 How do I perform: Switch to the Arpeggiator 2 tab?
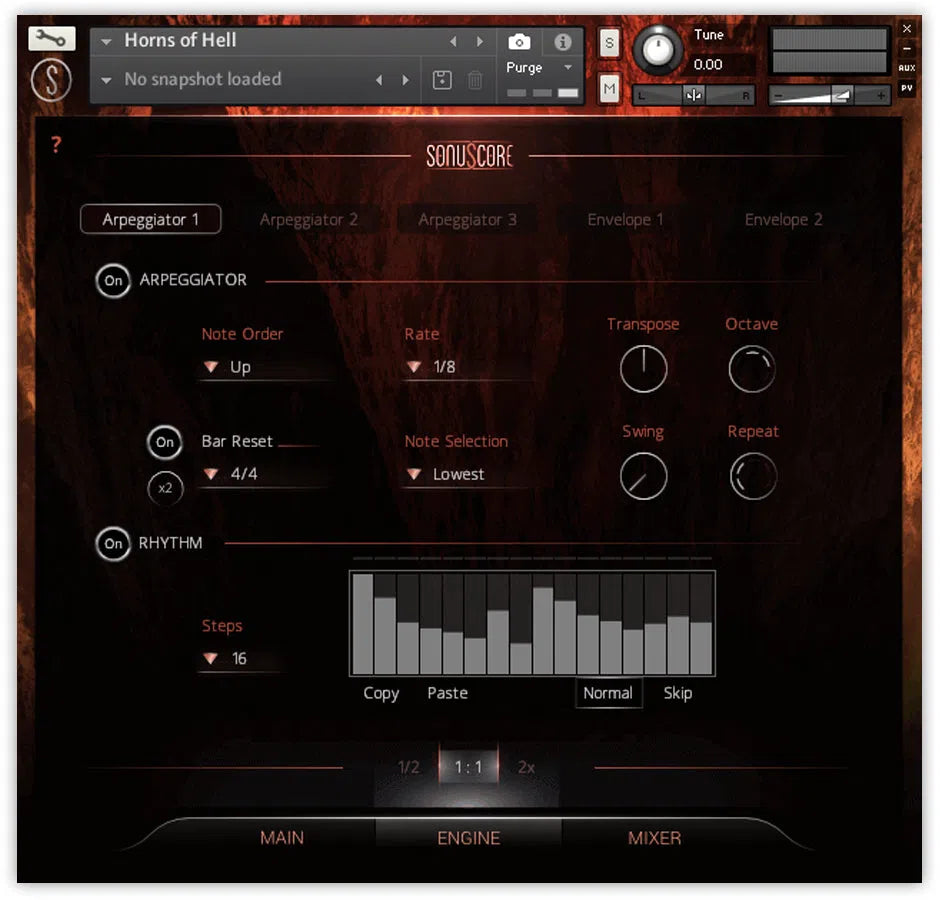[309, 219]
